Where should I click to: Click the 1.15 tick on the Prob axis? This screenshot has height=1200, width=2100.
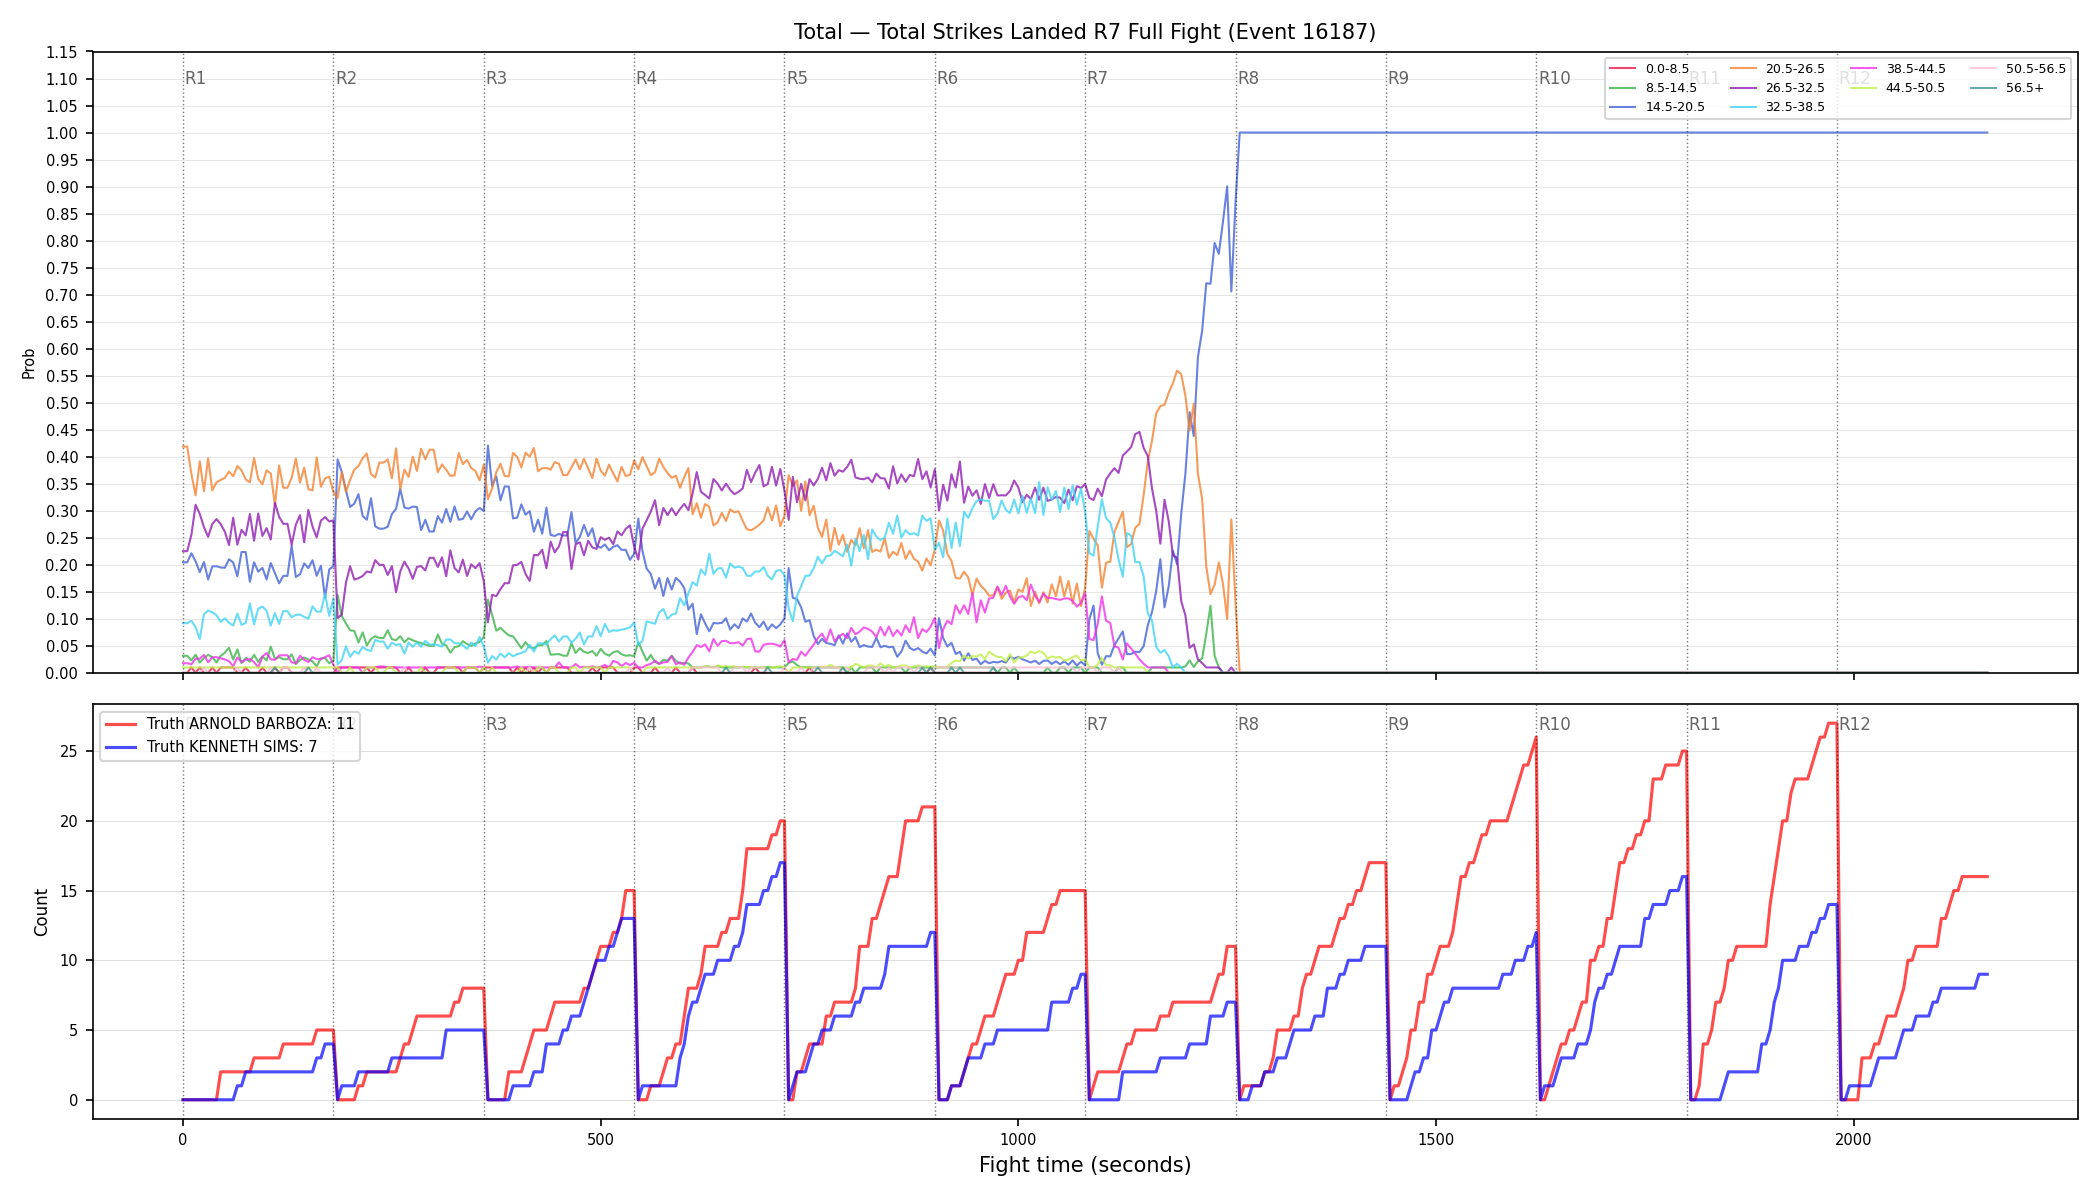tap(62, 52)
